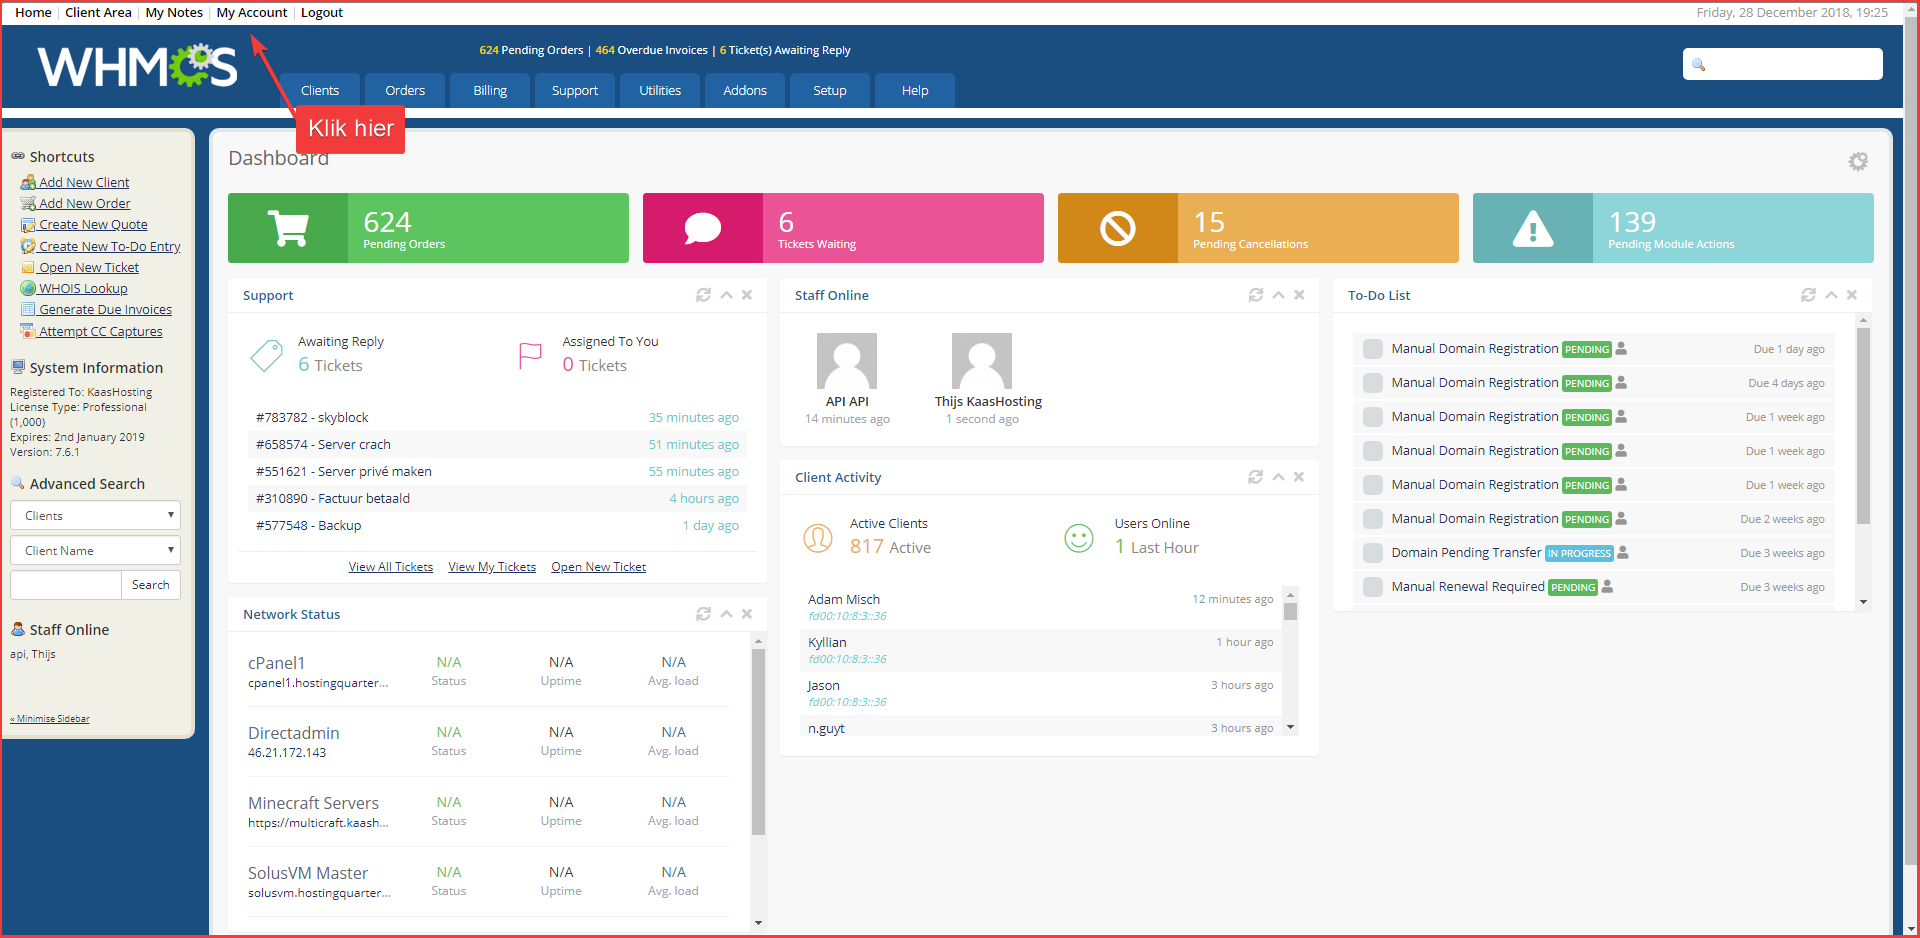Click the Pending Cancellations ban icon
The image size is (1920, 938).
tap(1117, 229)
